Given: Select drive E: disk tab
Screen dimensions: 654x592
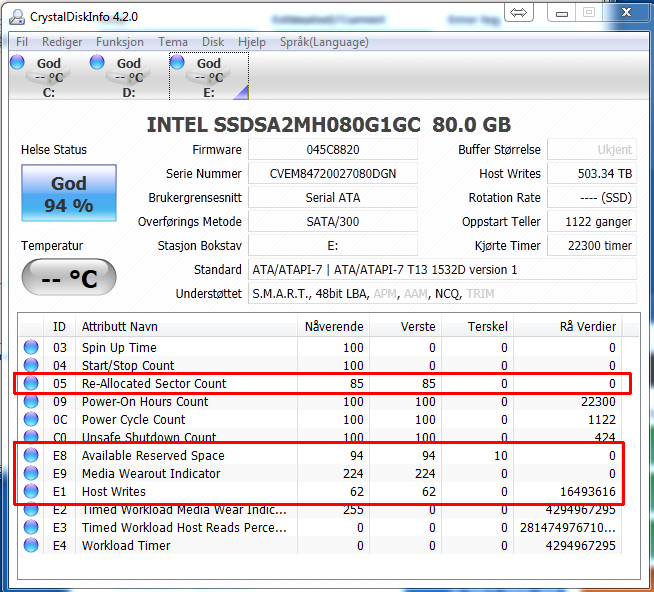Looking at the screenshot, I should (209, 77).
